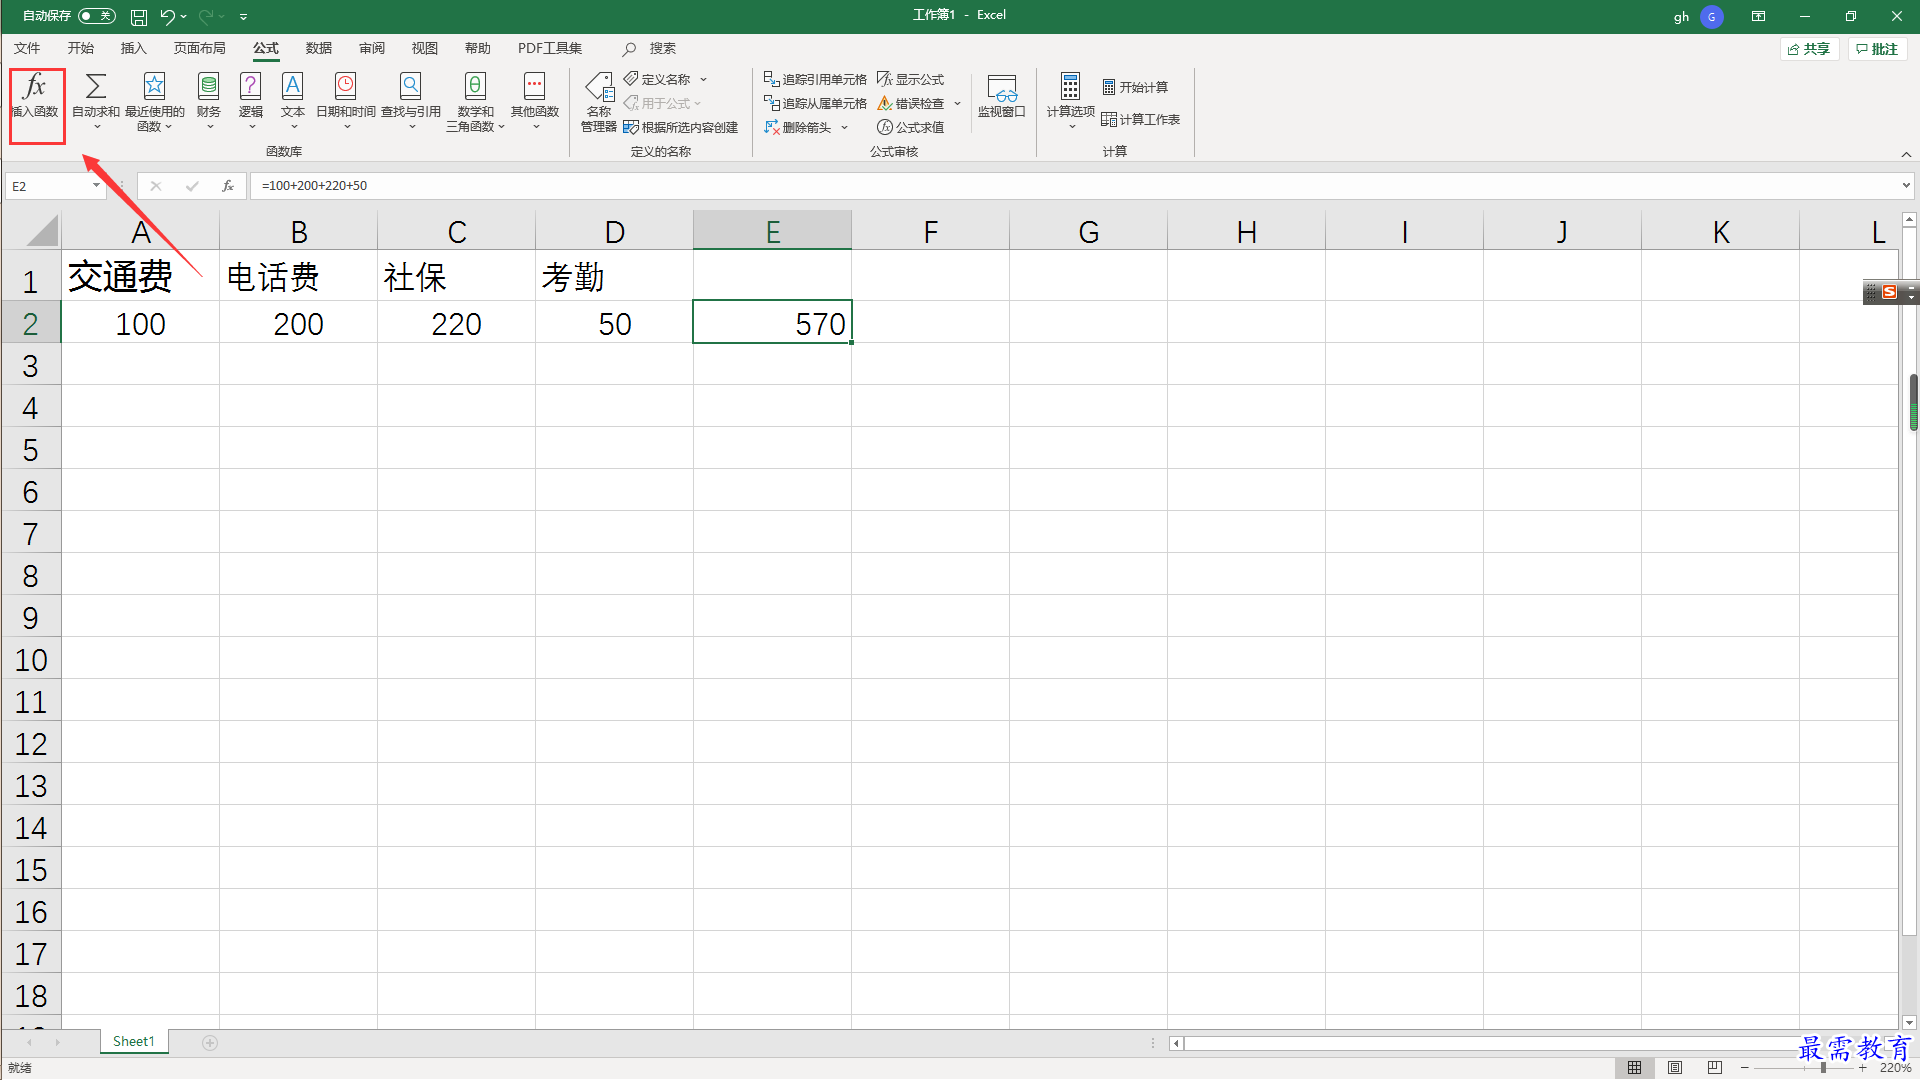Switch to Page Layout view in status bar
1920x1080 pixels.
coord(1675,1068)
